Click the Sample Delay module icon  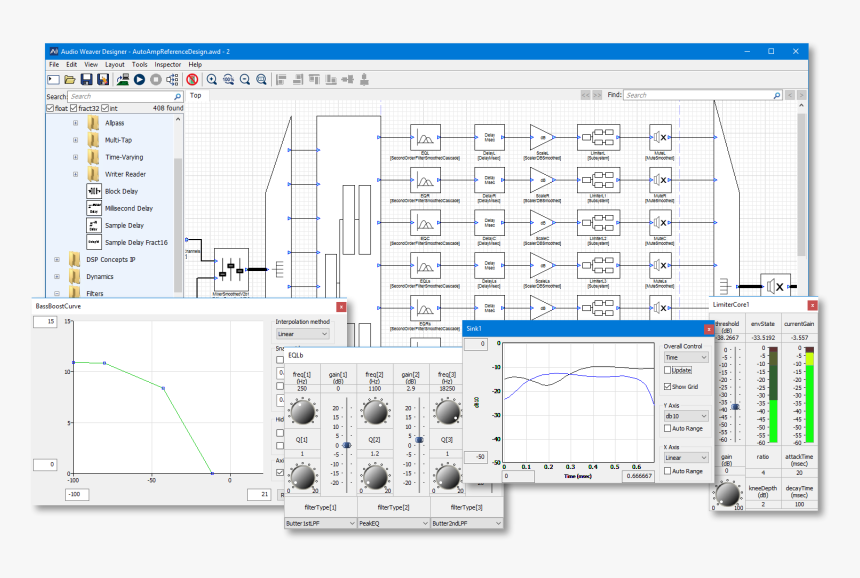[x=94, y=225]
